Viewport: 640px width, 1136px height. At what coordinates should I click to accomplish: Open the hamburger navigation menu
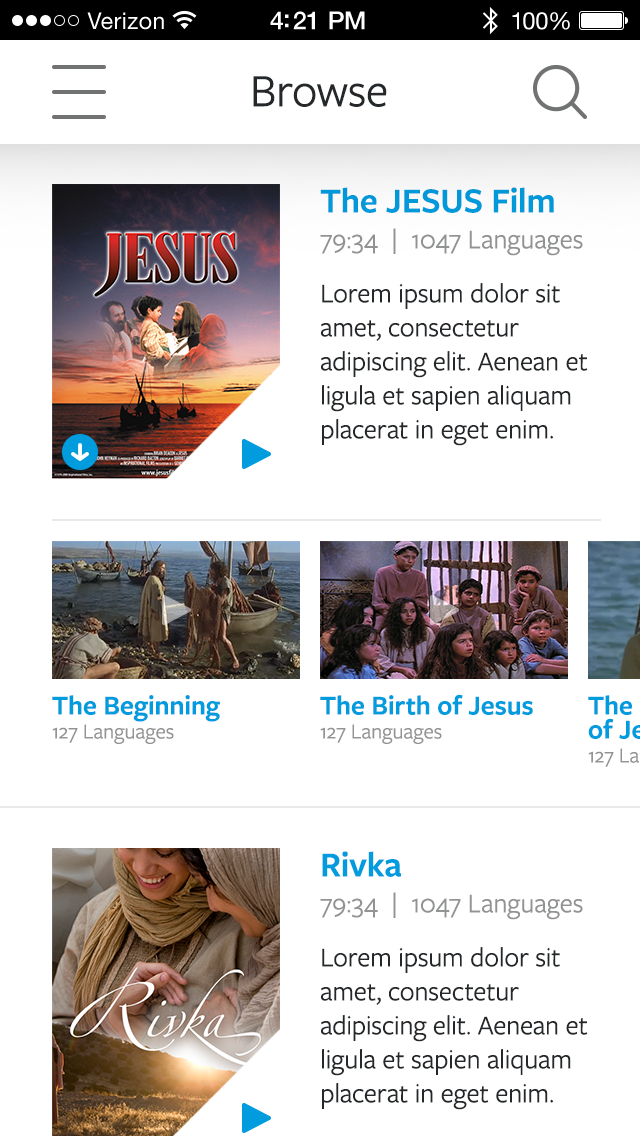[79, 92]
